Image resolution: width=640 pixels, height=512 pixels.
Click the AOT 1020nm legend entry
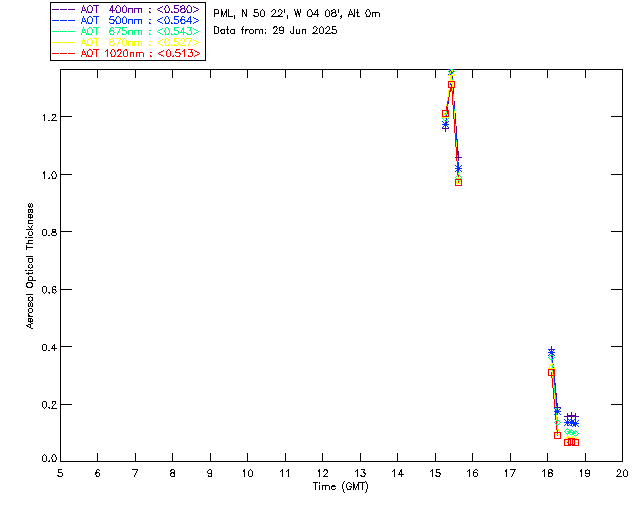[127, 53]
